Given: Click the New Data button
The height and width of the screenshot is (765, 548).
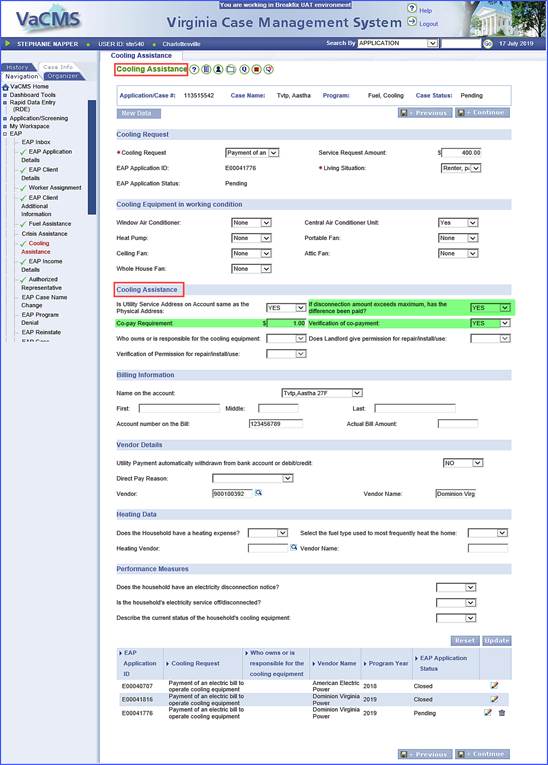Looking at the screenshot, I should click(139, 113).
